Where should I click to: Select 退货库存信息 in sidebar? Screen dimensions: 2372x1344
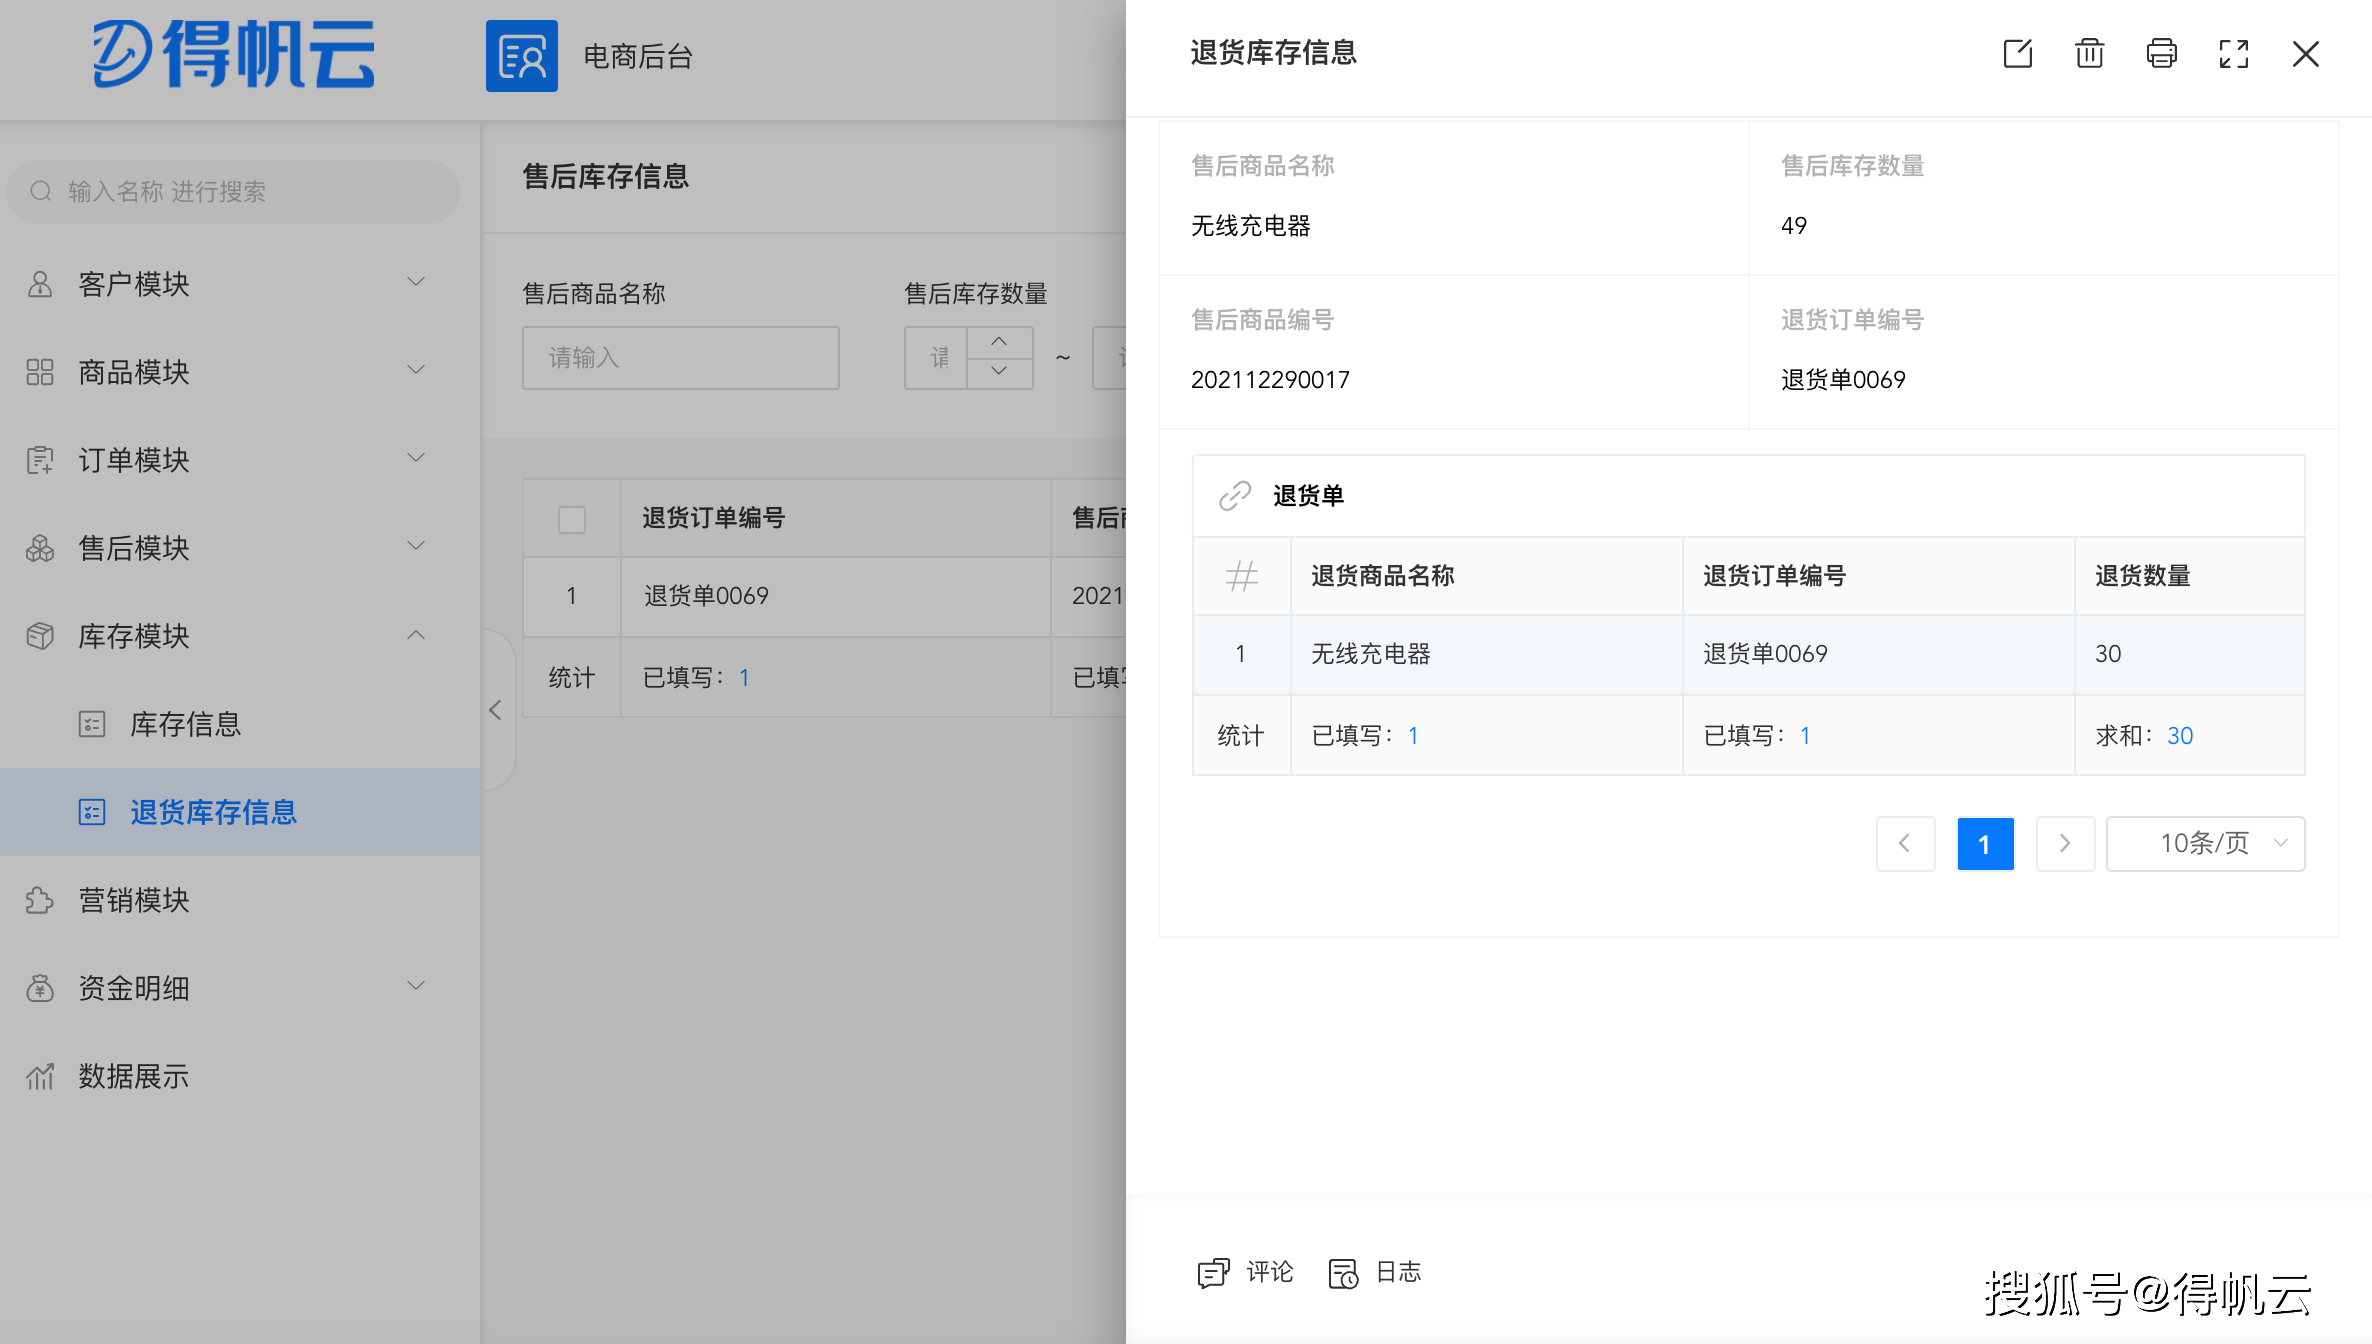pos(213,812)
